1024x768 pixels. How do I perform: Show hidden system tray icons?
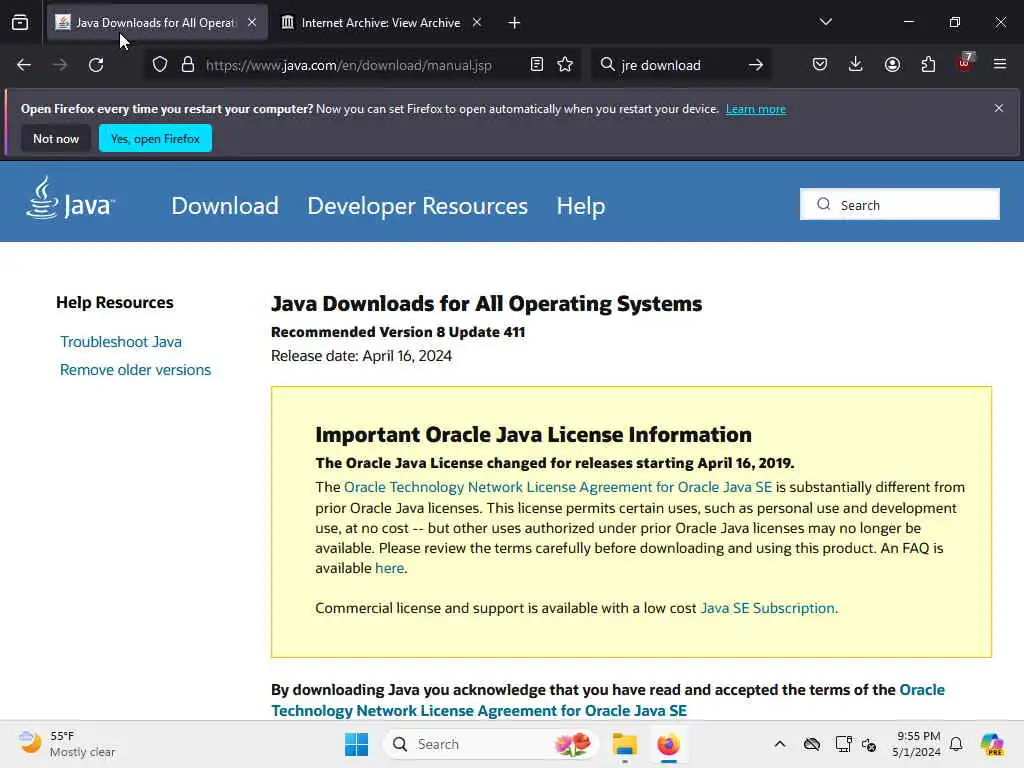(780, 744)
